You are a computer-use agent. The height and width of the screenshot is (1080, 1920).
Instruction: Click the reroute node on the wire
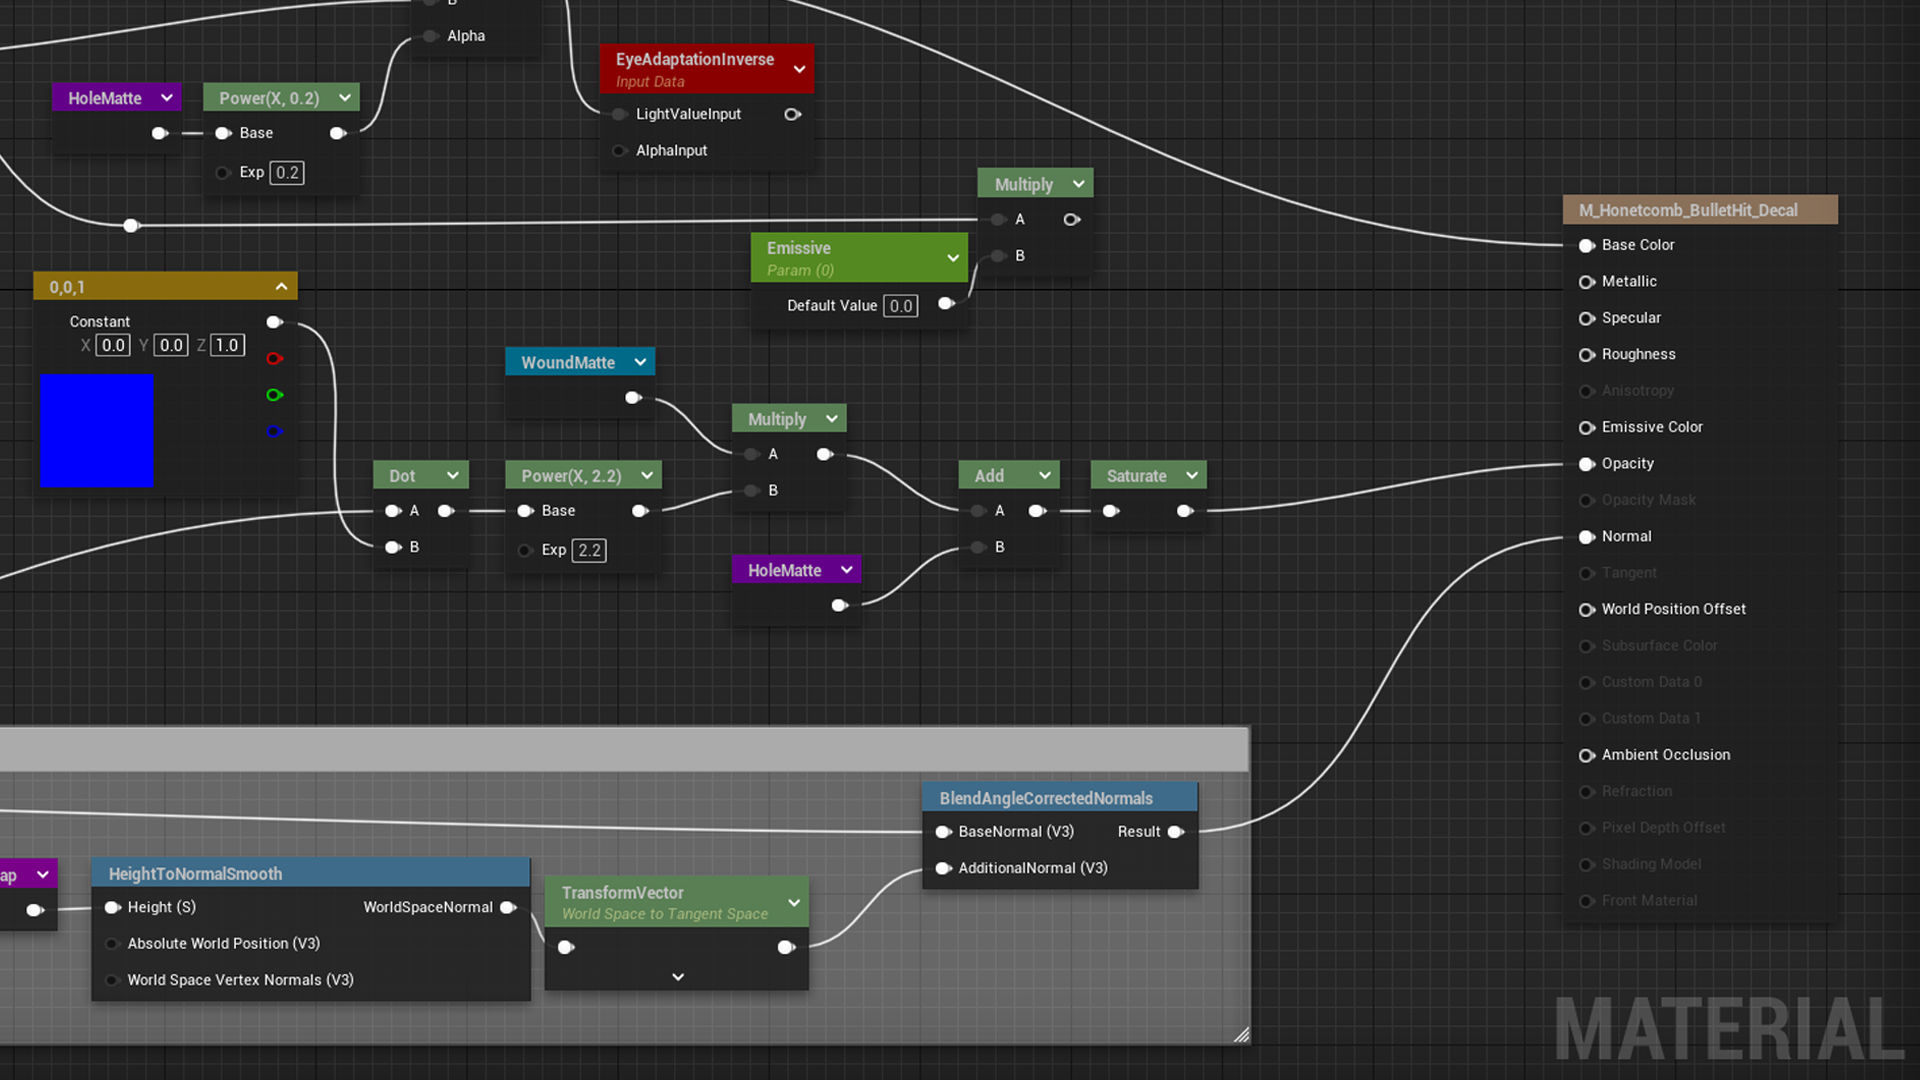131,226
